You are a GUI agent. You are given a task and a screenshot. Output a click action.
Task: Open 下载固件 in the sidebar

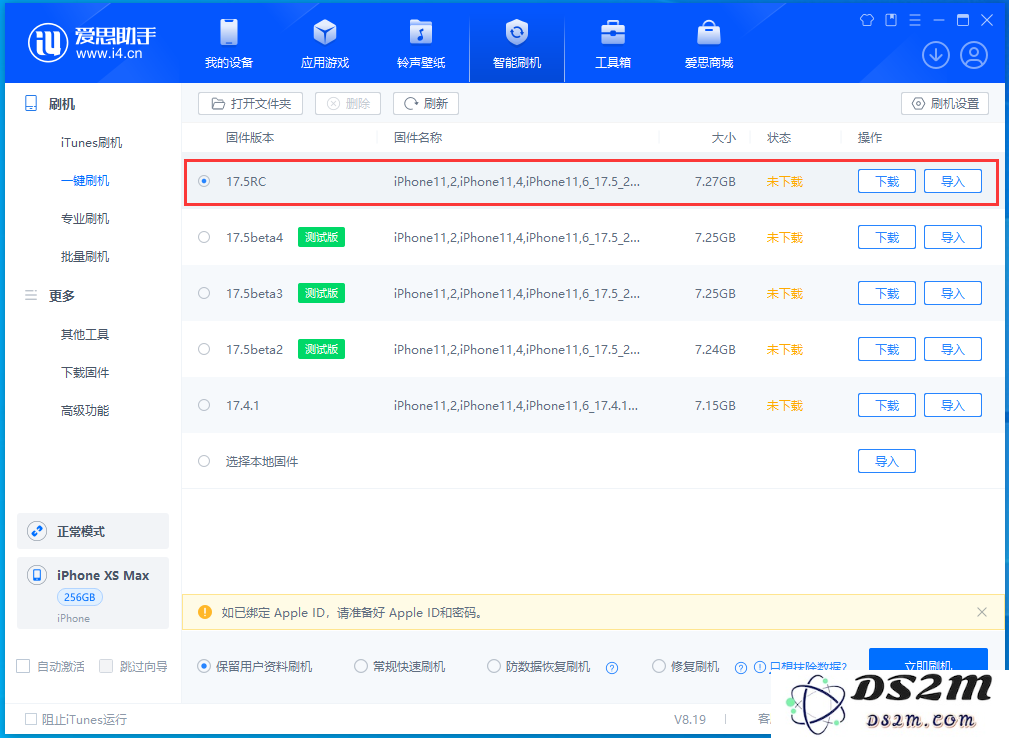(85, 373)
